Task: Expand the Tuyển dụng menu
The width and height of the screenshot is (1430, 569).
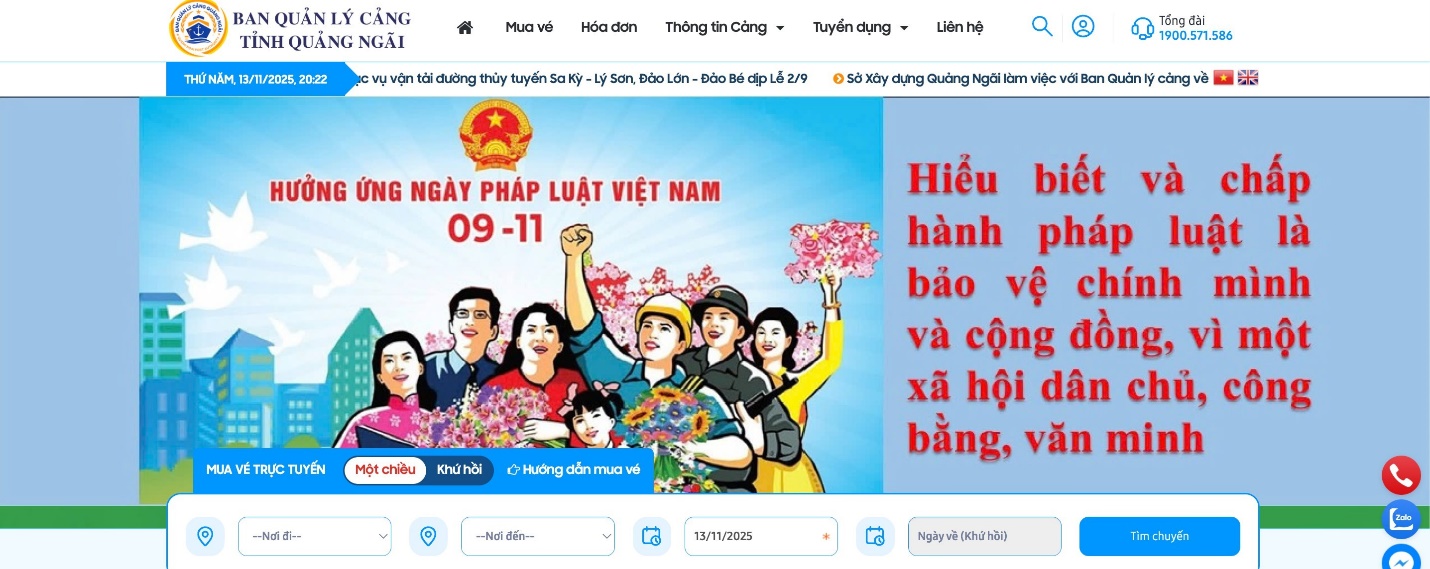Action: click(861, 27)
